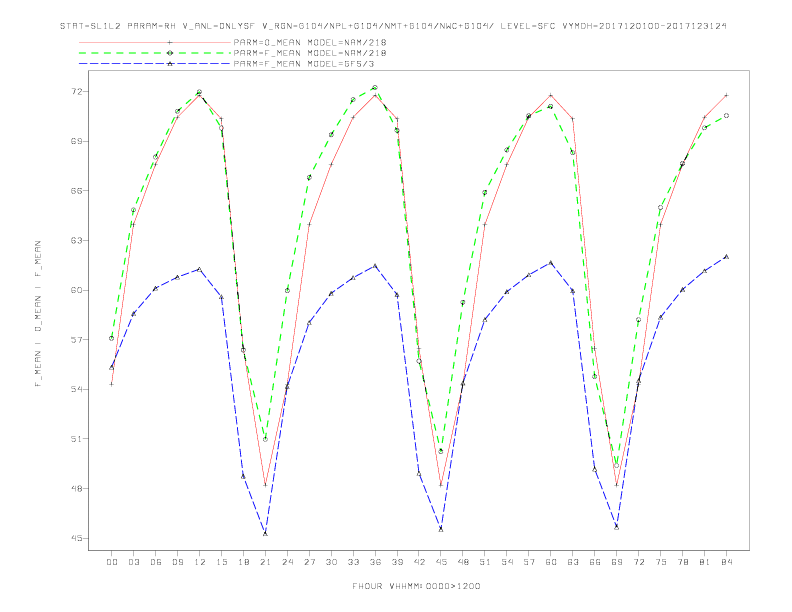This screenshot has height=612, width=792.
Task: Click the x-axis tick label 00
Action: tap(112, 562)
